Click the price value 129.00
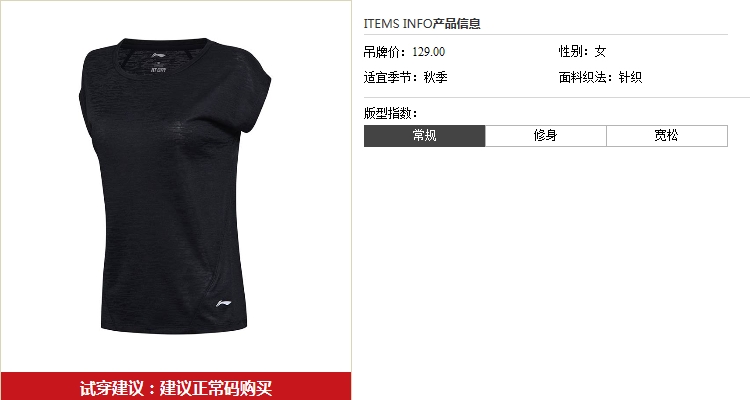This screenshot has height=400, width=750. coord(429,52)
